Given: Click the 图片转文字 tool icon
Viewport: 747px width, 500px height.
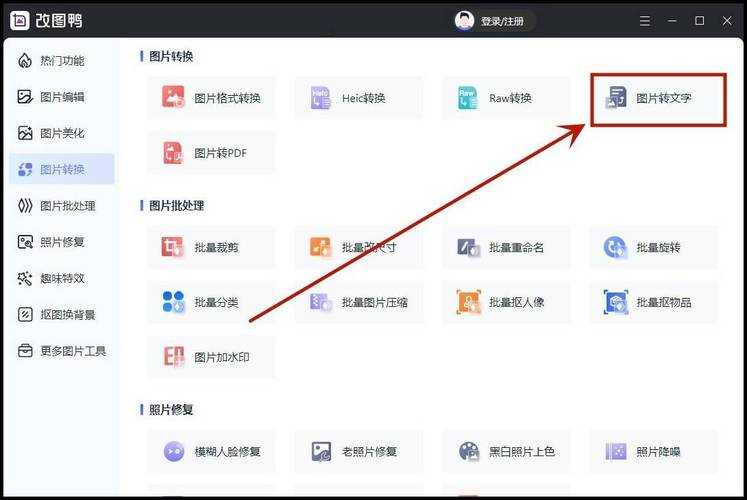Looking at the screenshot, I should (x=616, y=98).
